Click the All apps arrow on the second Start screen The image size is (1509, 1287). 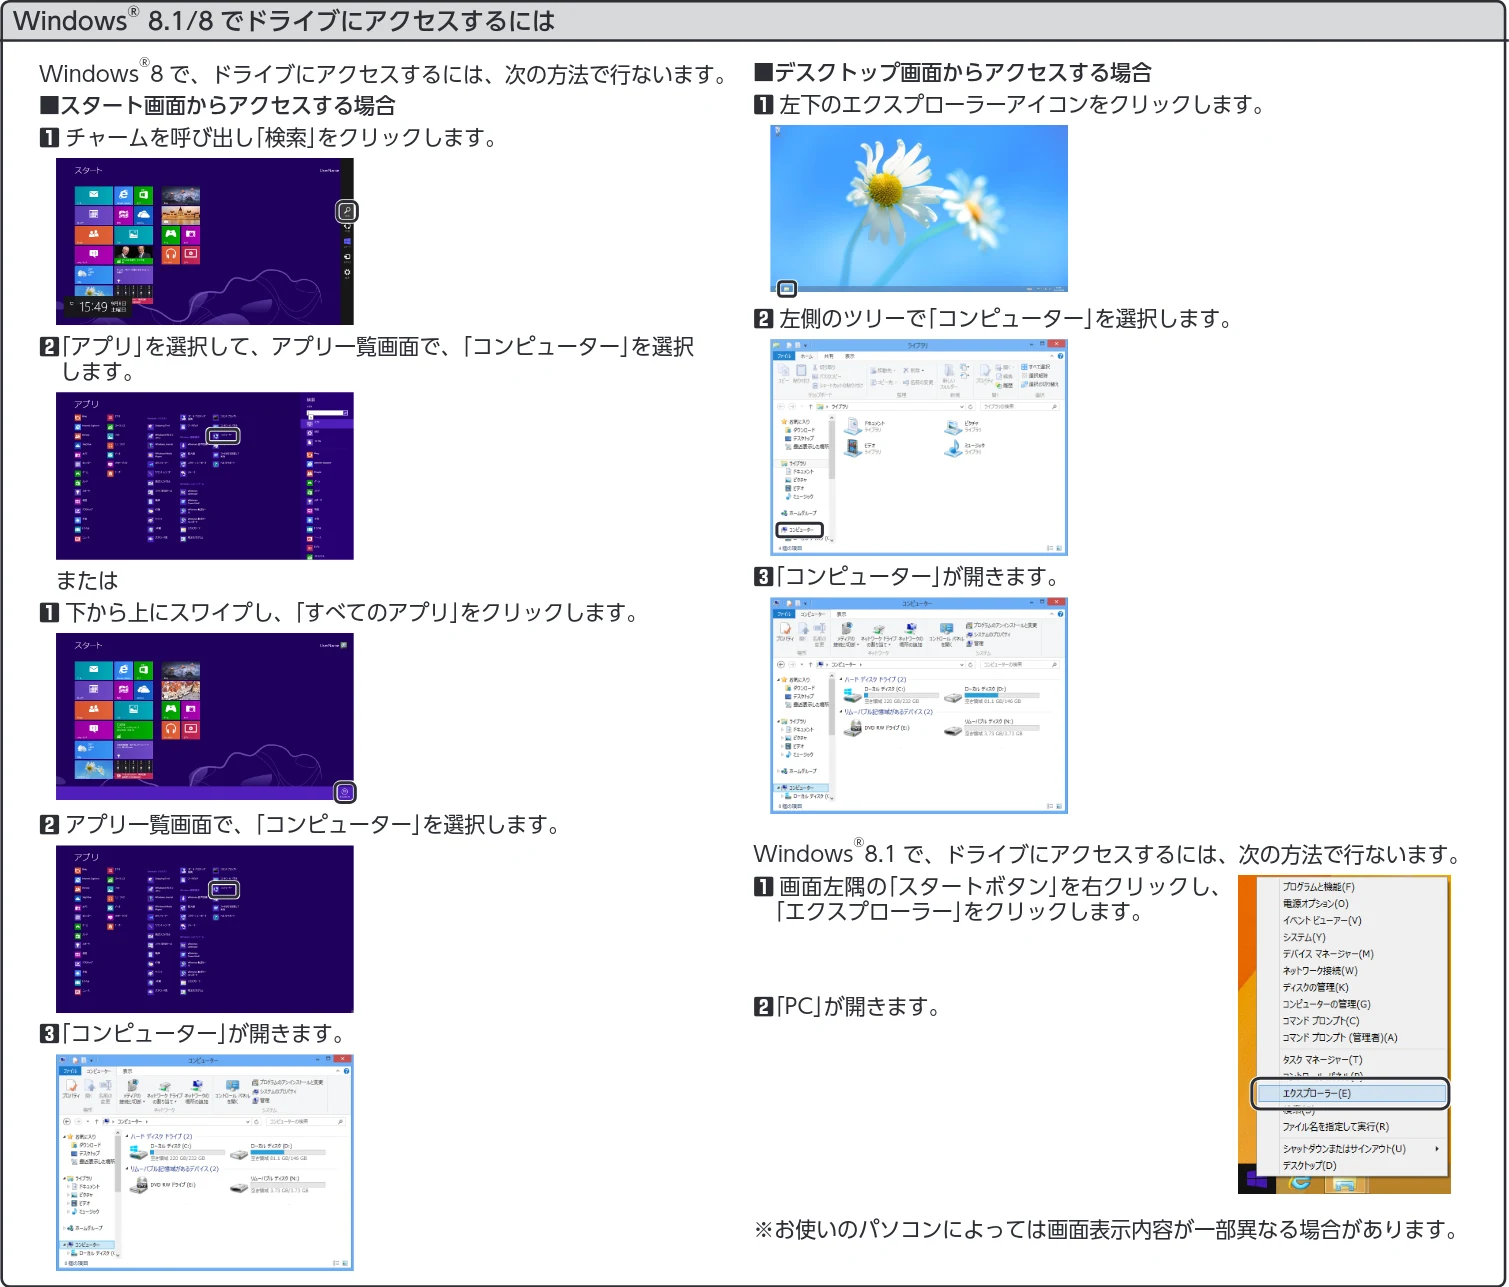point(344,792)
